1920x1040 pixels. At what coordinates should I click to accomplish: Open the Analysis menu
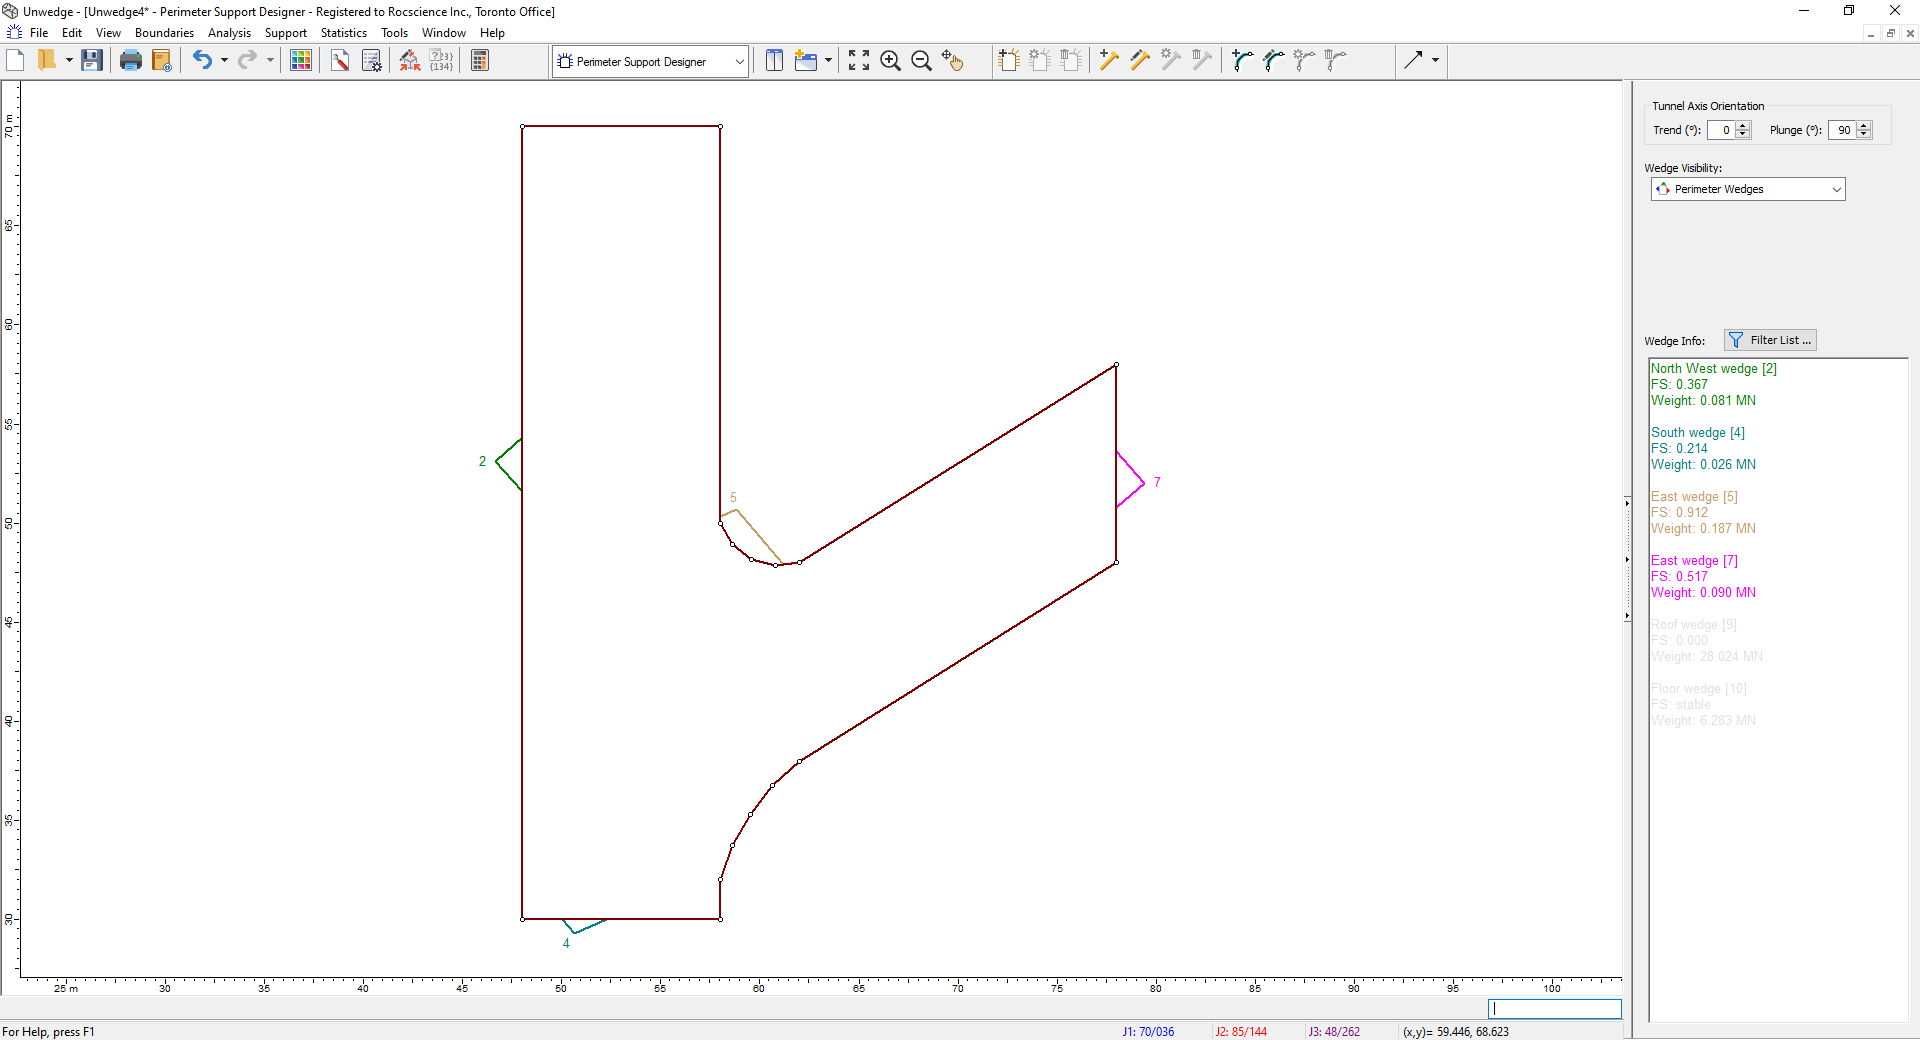point(229,33)
